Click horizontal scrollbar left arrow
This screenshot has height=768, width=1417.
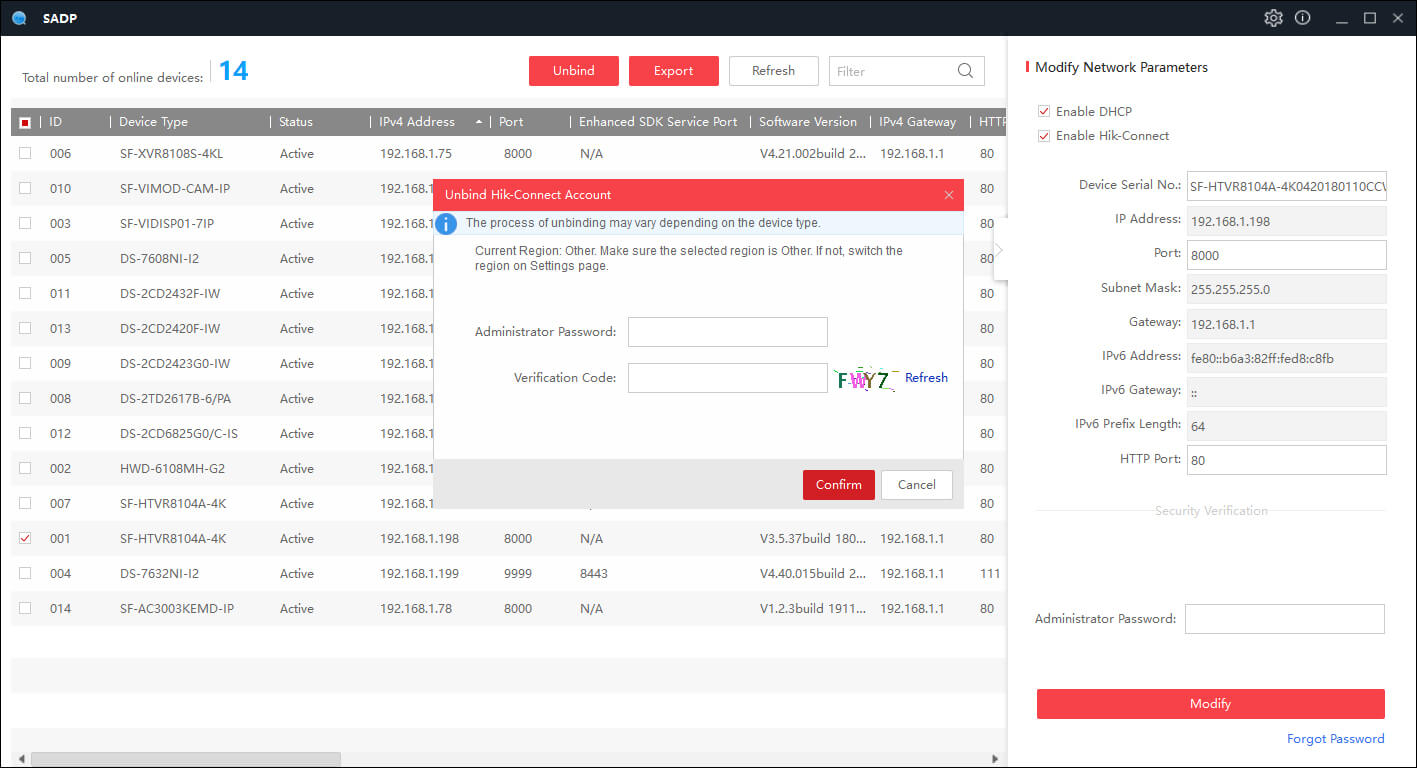pyautogui.click(x=19, y=760)
